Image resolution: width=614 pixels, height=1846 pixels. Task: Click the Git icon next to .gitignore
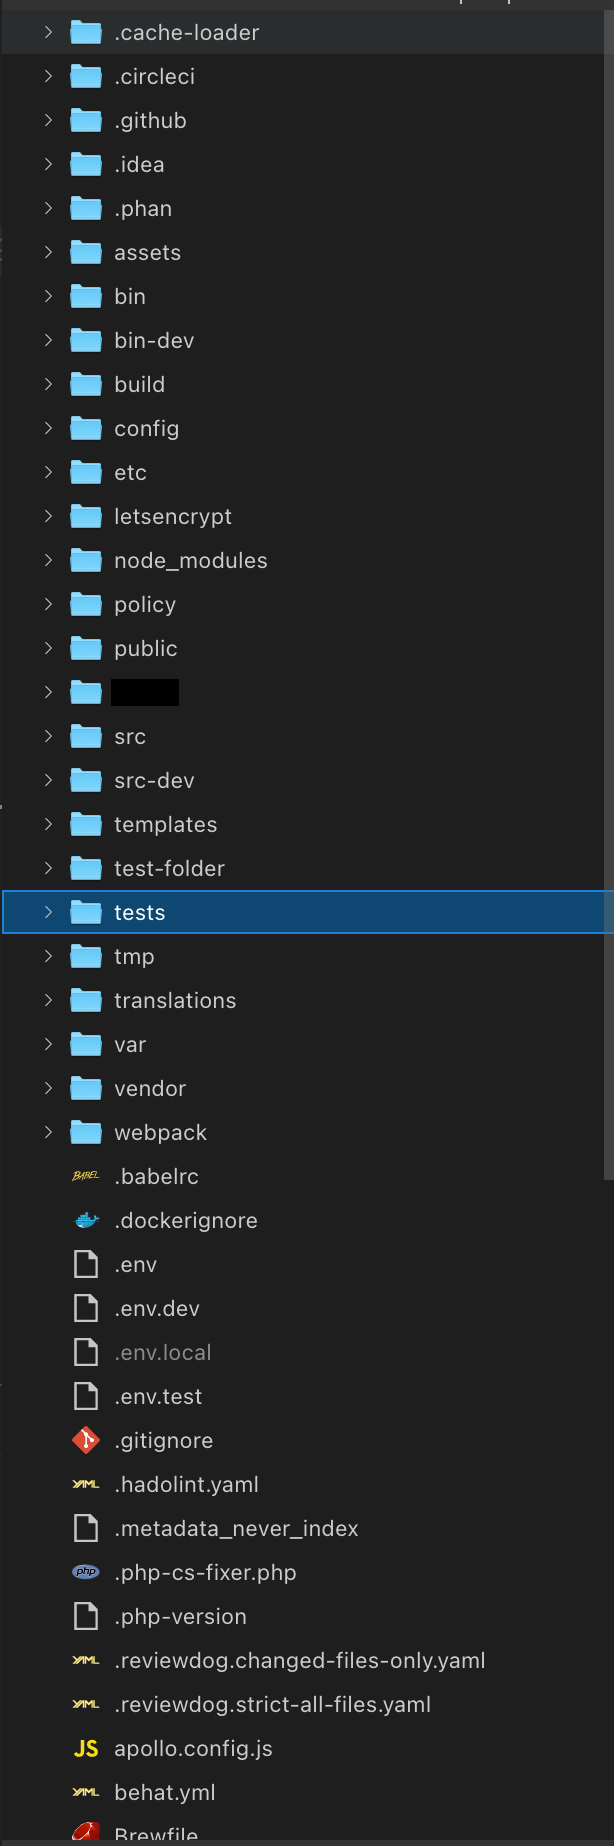pos(86,1440)
